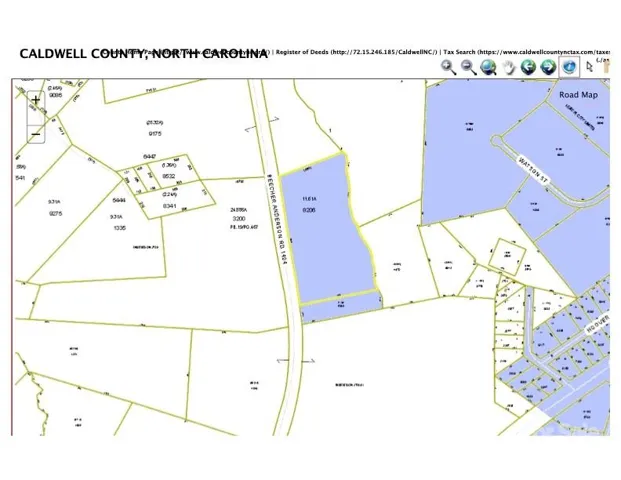Click the map minus zoom button

(36, 134)
